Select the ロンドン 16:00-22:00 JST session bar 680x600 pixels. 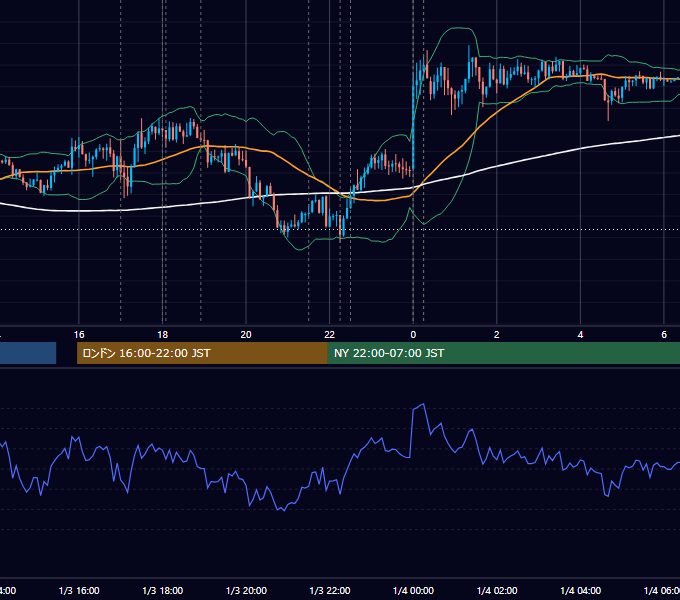[202, 353]
